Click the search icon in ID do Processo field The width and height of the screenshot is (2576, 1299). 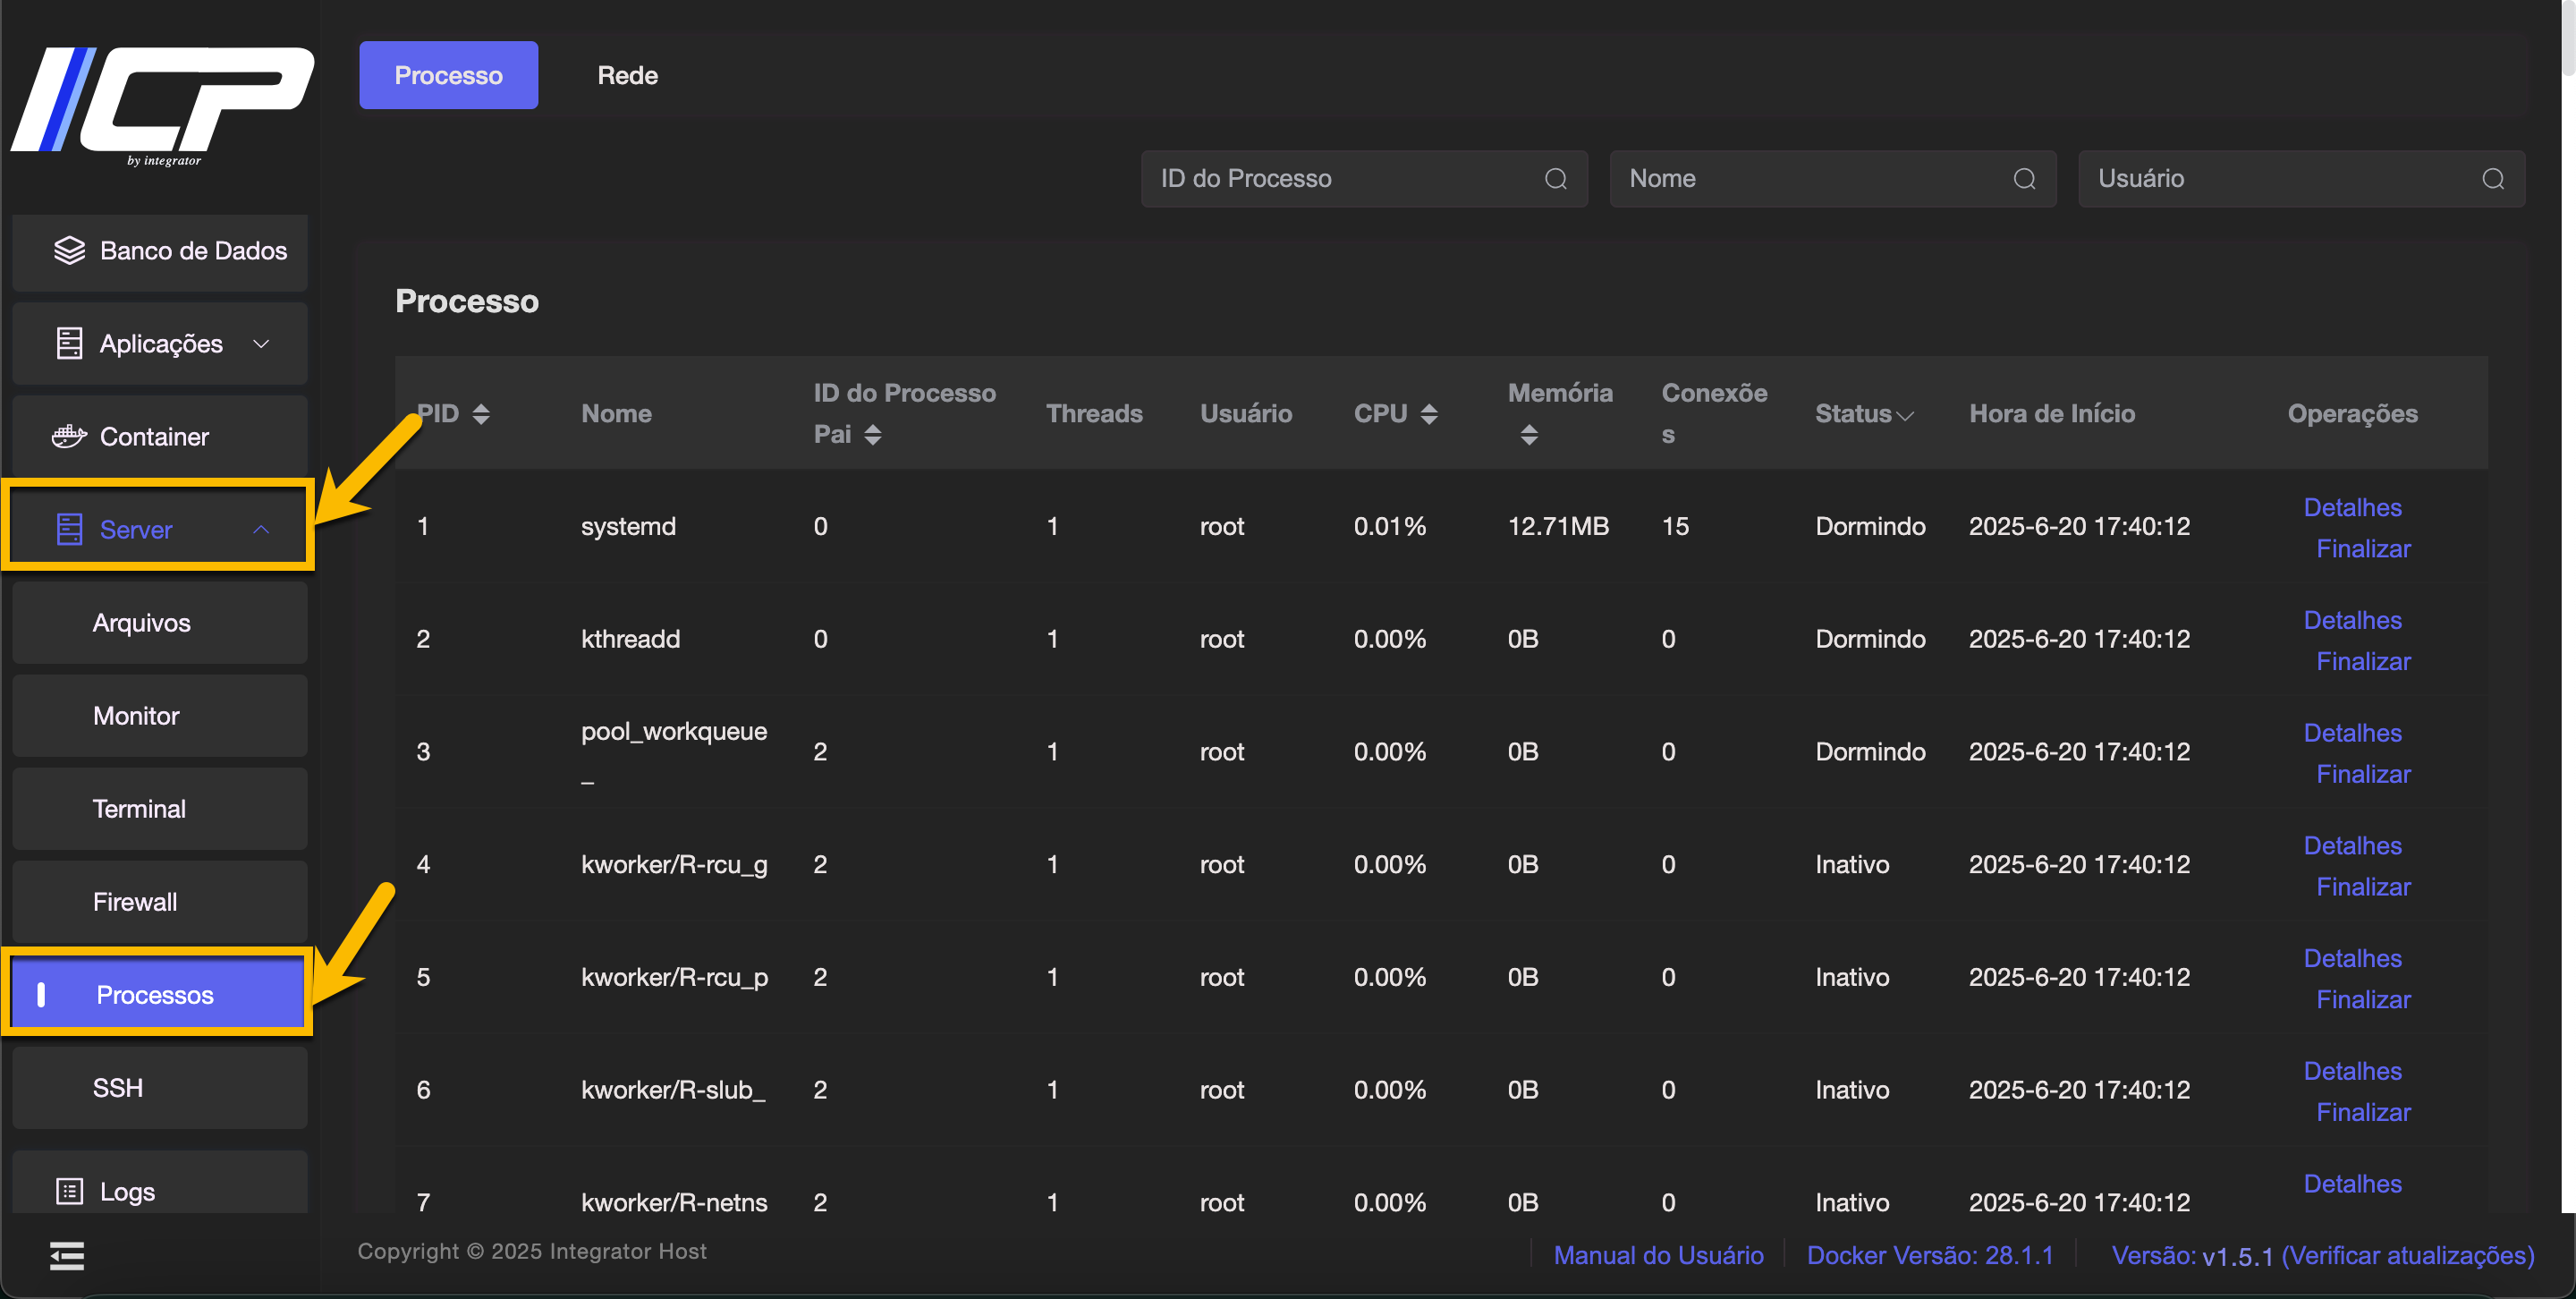click(x=1555, y=179)
